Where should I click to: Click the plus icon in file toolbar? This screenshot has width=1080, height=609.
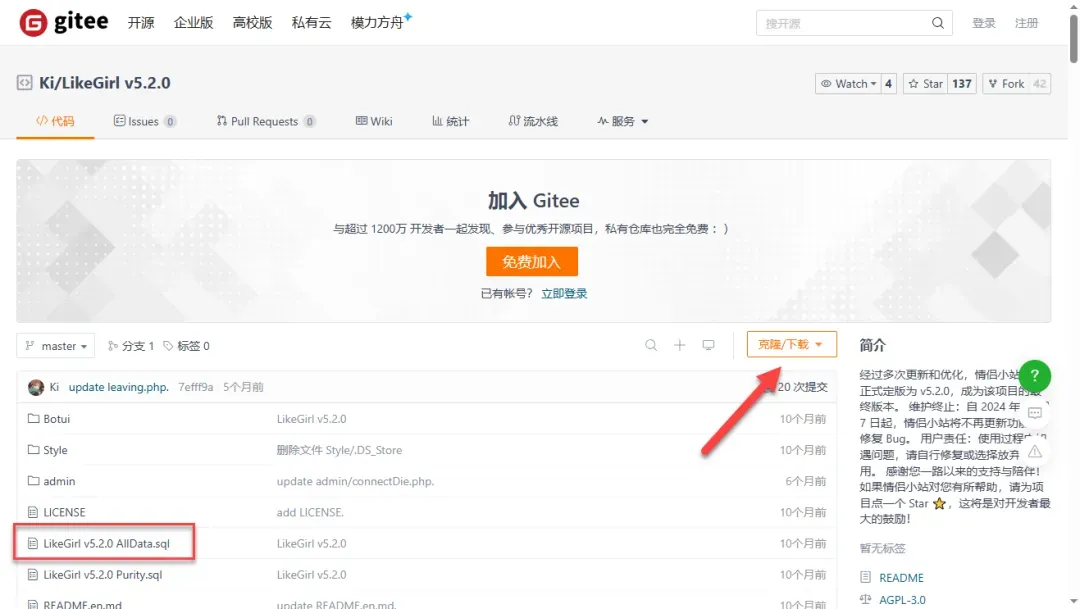pyautogui.click(x=680, y=345)
